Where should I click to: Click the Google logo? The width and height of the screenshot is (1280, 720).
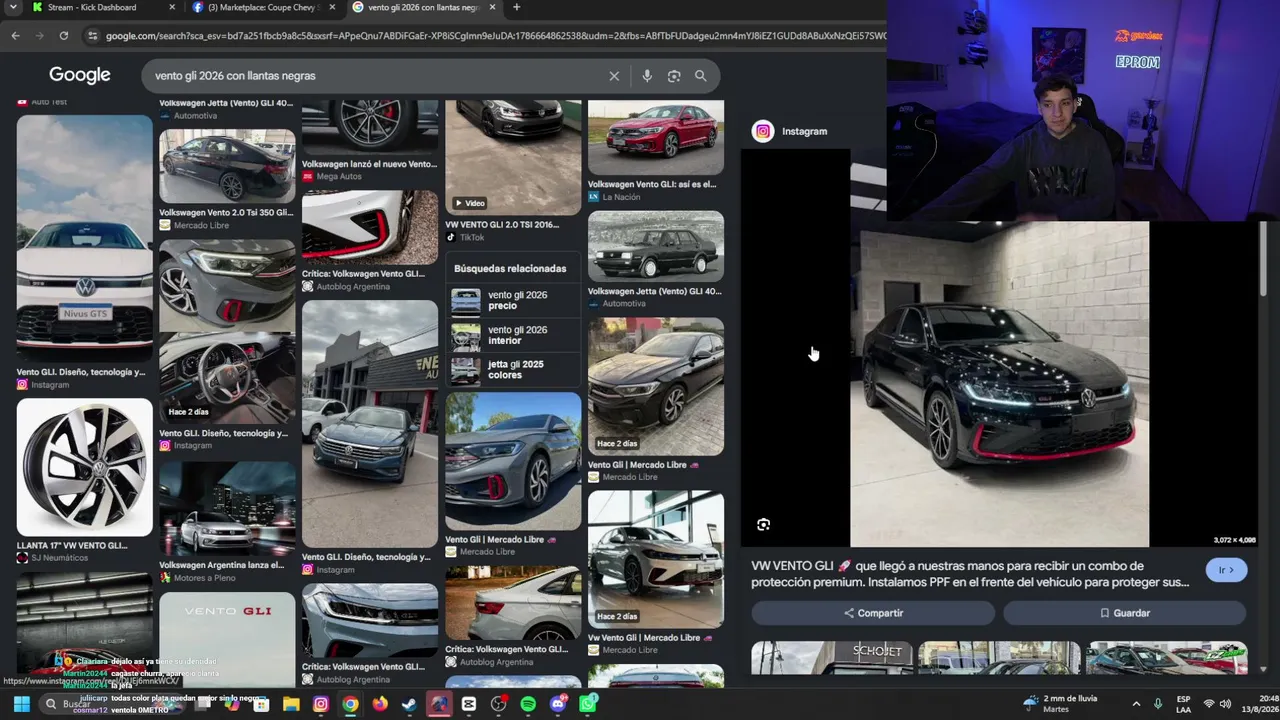click(80, 76)
